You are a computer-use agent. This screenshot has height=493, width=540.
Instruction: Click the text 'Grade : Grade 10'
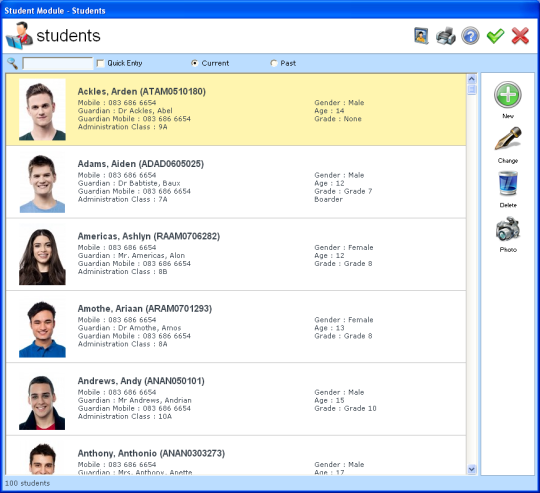point(345,408)
